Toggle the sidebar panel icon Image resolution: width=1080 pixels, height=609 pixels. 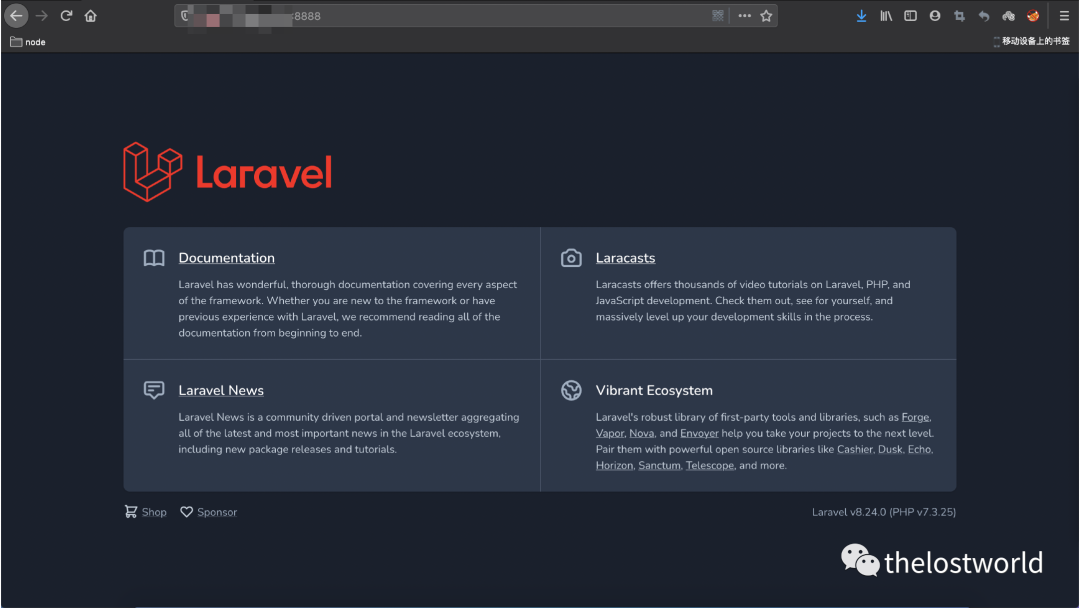(x=911, y=16)
